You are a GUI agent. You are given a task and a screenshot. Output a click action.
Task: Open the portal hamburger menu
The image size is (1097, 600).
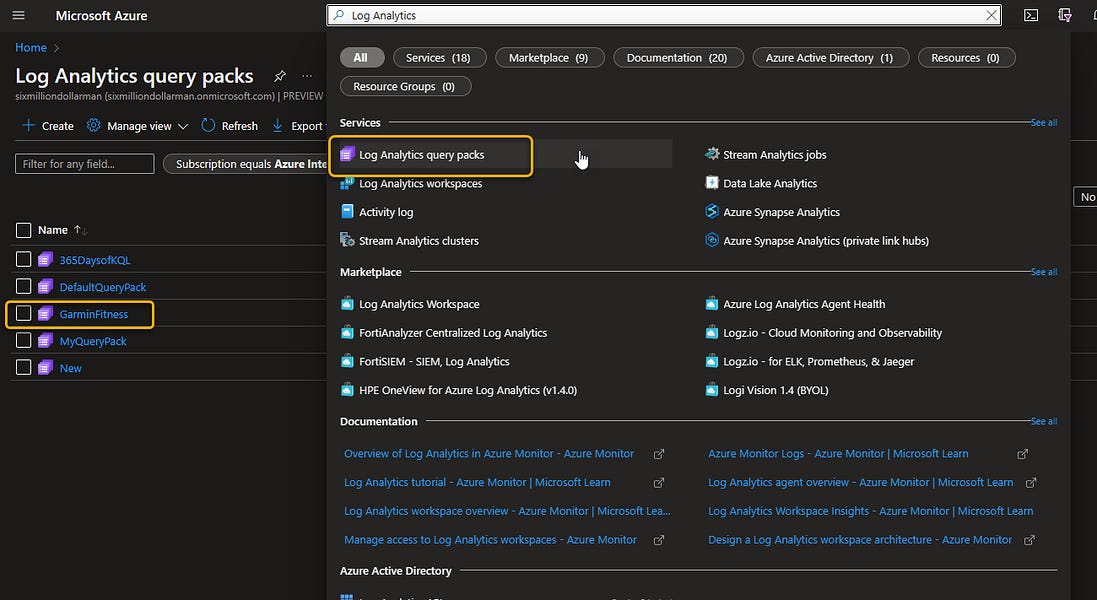pyautogui.click(x=18, y=15)
